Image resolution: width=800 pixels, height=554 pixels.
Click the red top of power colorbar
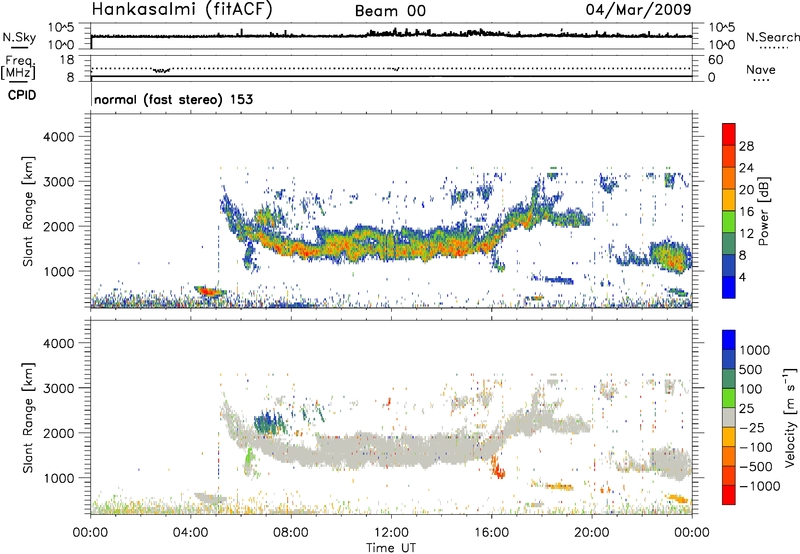point(729,134)
